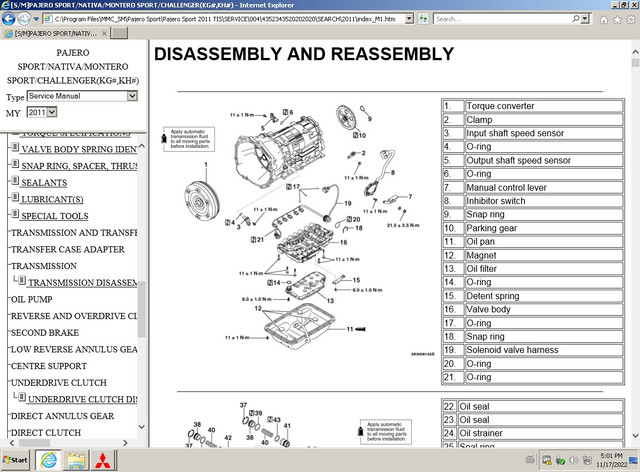Image resolution: width=640 pixels, height=472 pixels.
Task: Open SNAP RING, SPACER, THRUST link
Action: (79, 166)
